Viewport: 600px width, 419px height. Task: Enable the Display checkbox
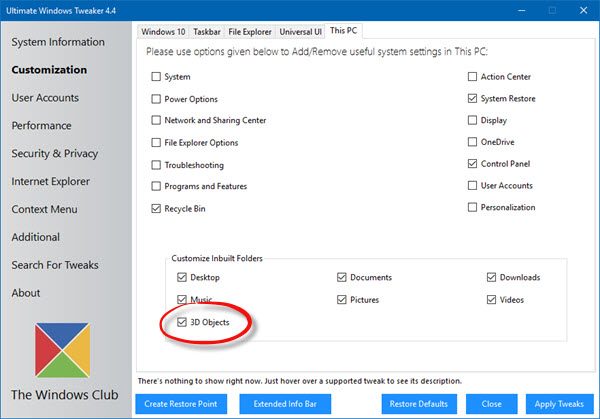click(x=472, y=120)
